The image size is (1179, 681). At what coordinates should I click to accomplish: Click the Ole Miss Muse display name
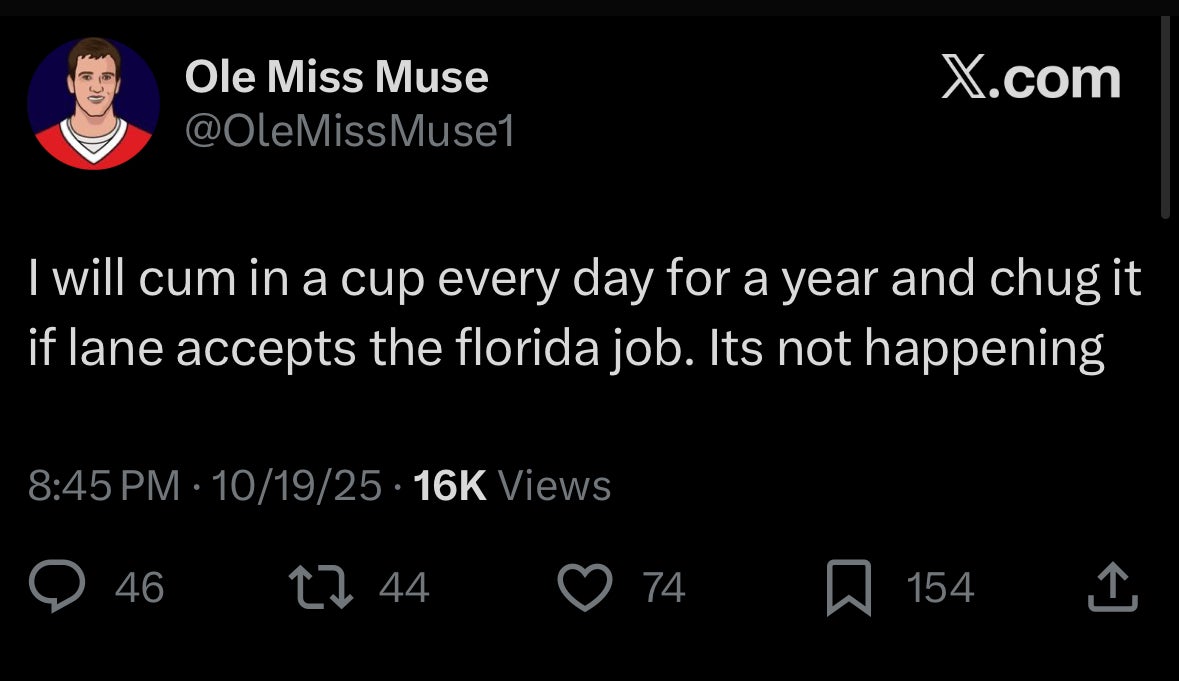[x=336, y=78]
